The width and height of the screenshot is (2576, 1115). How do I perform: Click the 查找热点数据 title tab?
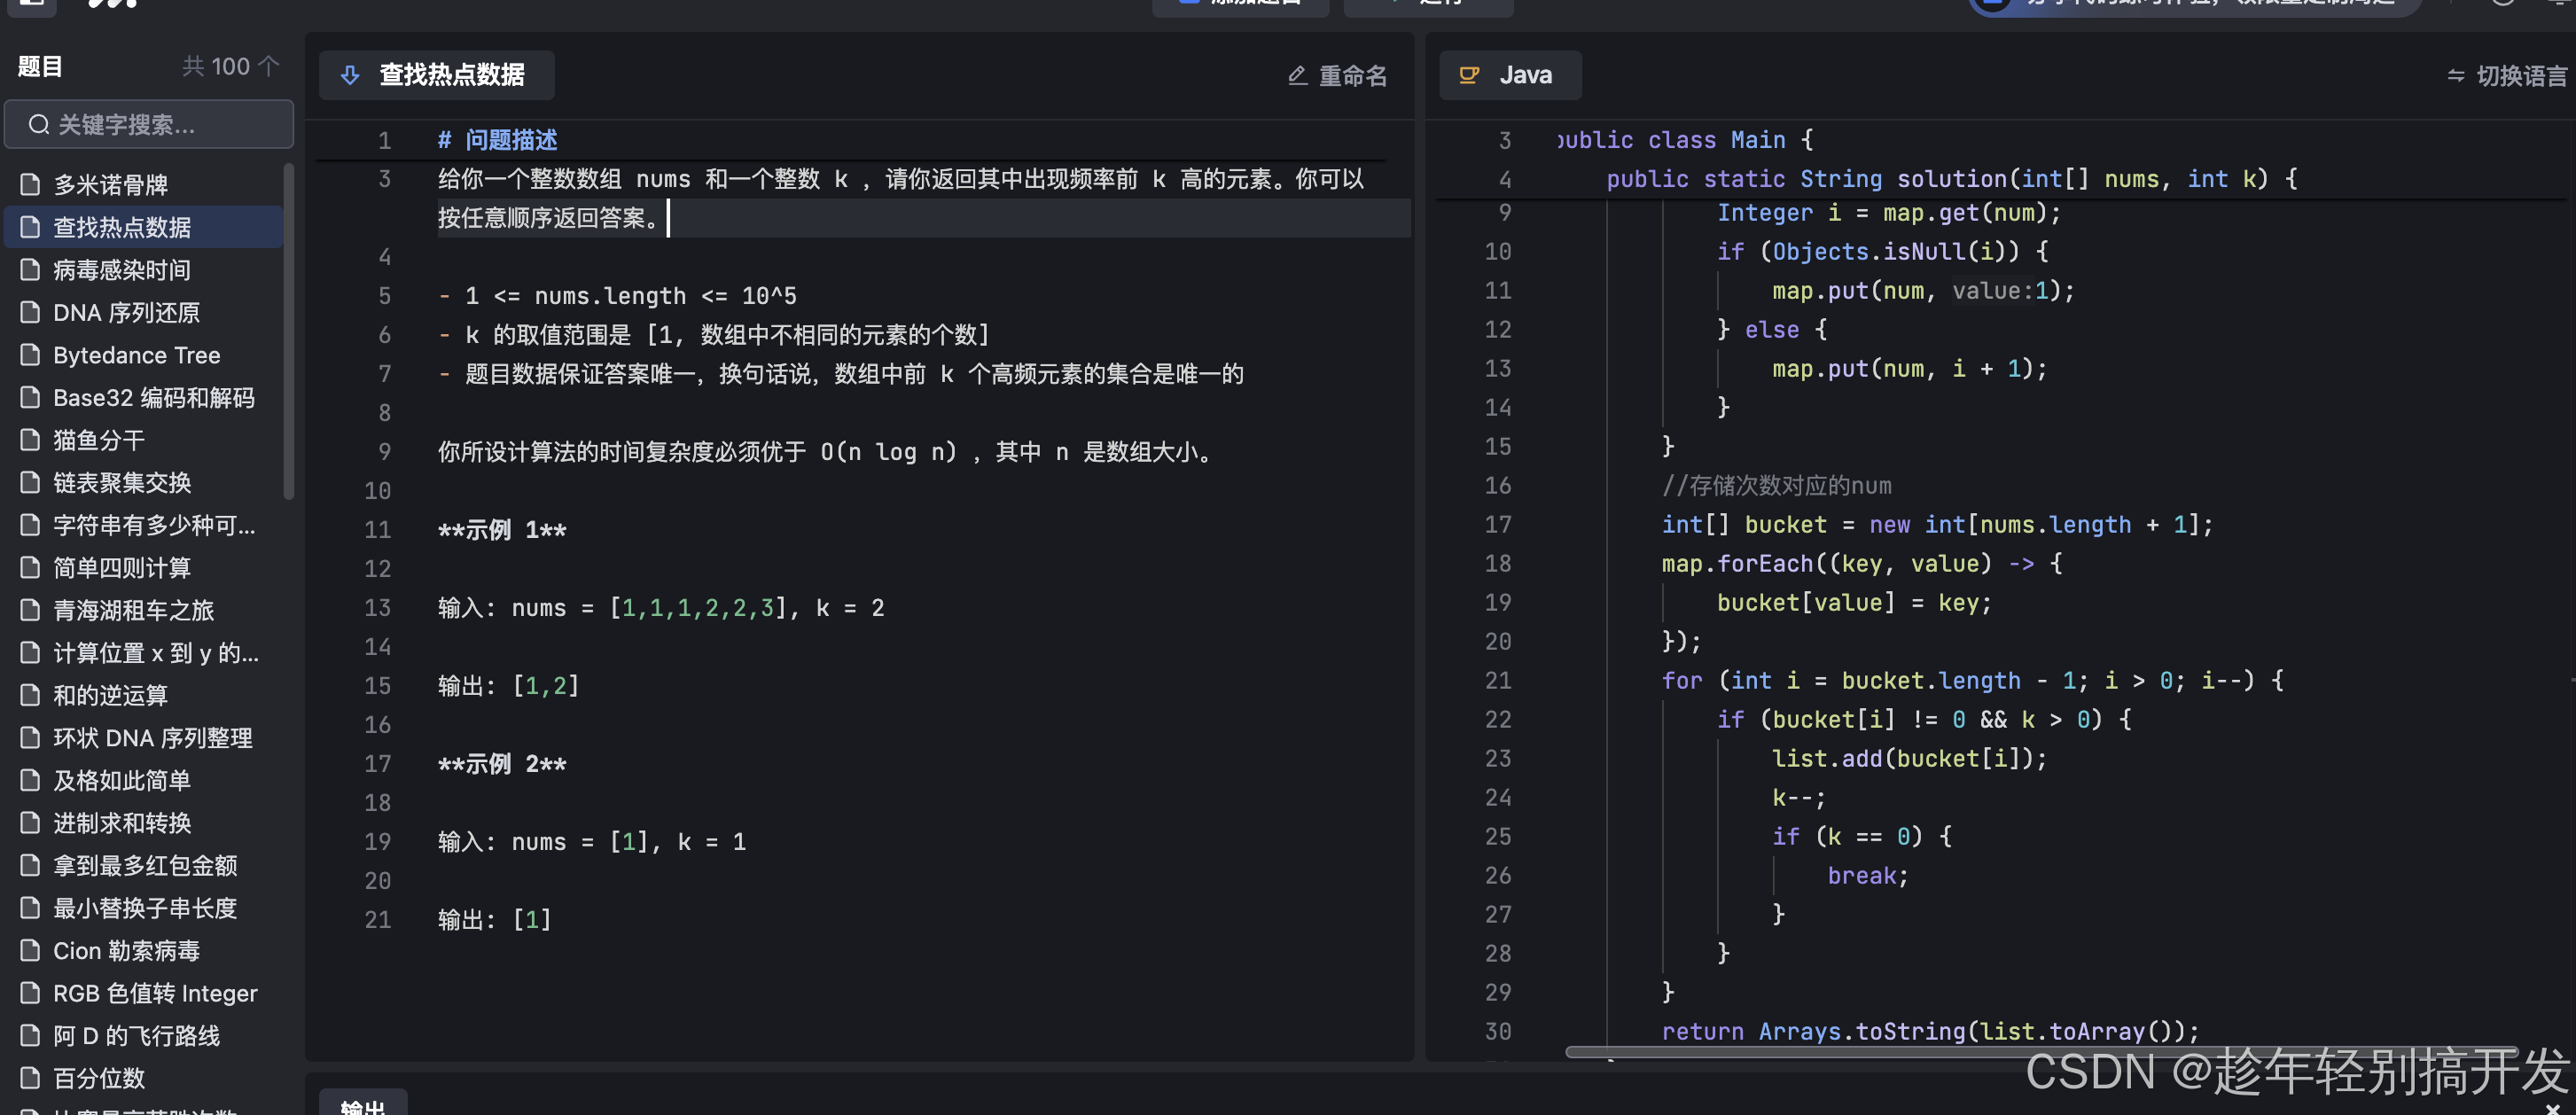coord(451,75)
